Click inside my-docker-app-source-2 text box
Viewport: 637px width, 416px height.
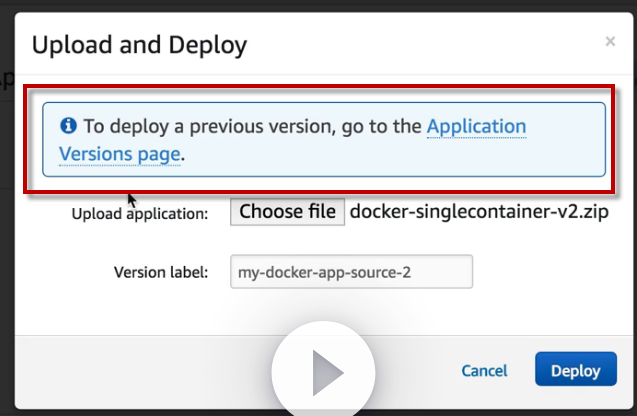point(350,271)
